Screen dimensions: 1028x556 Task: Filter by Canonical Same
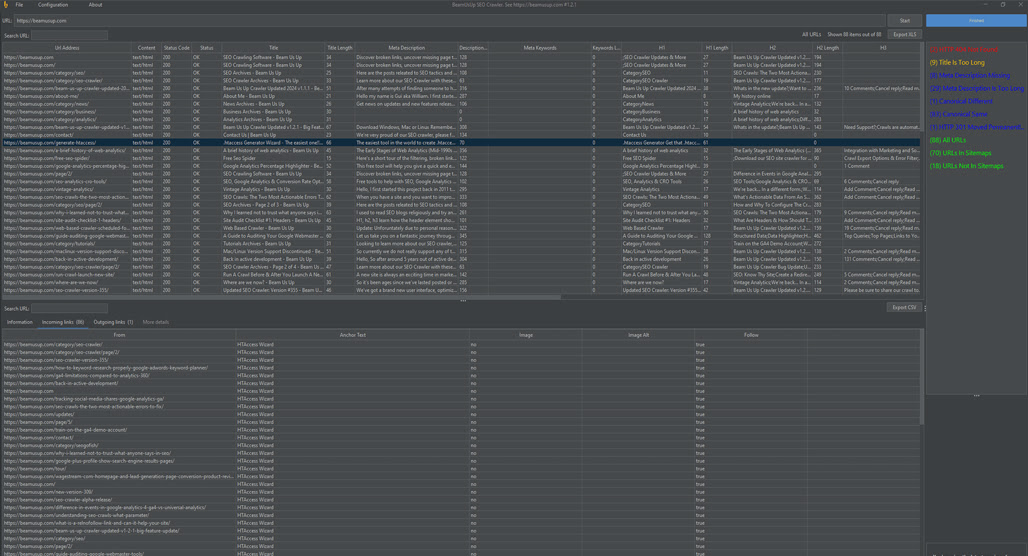tap(959, 114)
